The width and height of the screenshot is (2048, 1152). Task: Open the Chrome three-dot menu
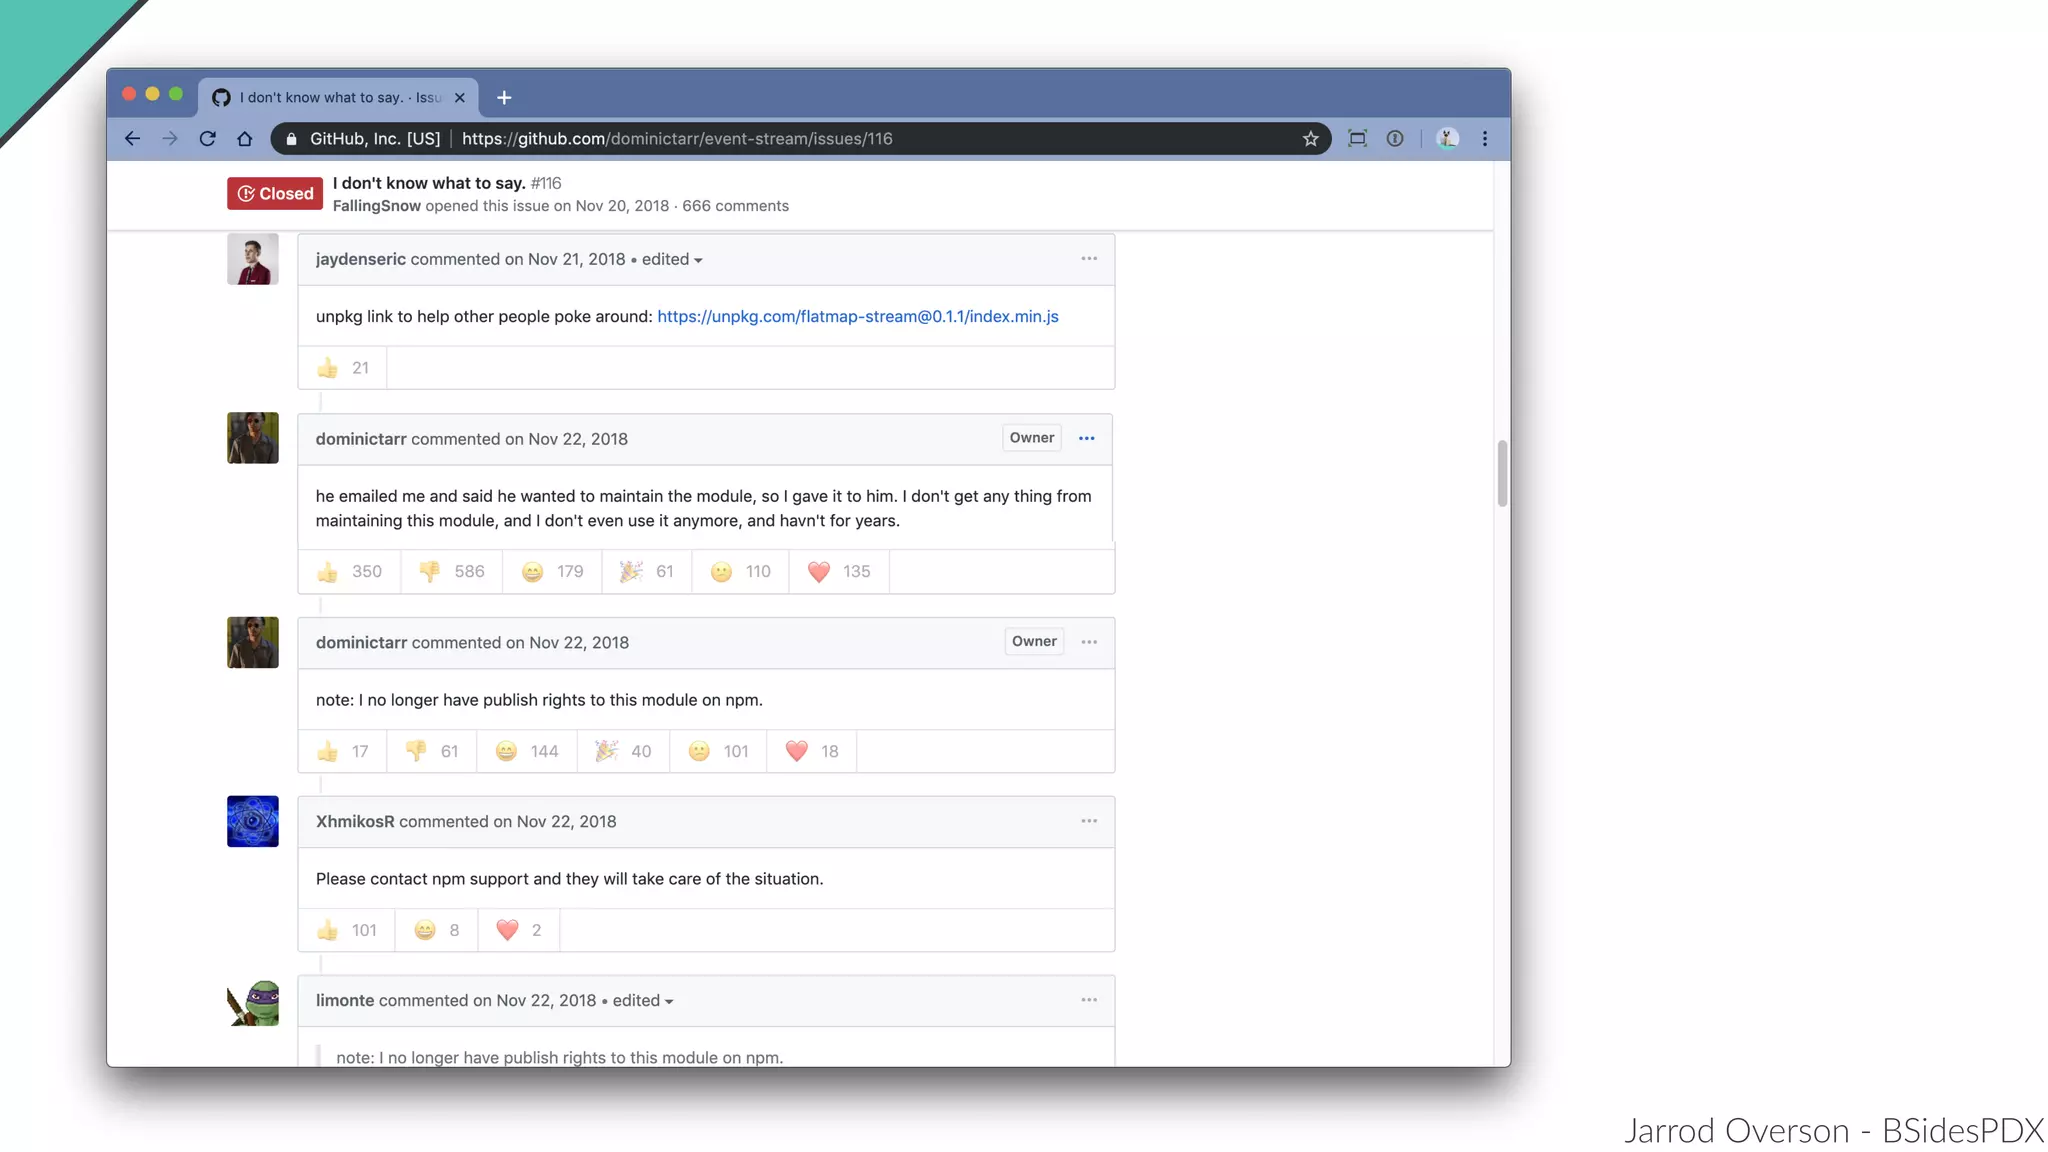1484,139
